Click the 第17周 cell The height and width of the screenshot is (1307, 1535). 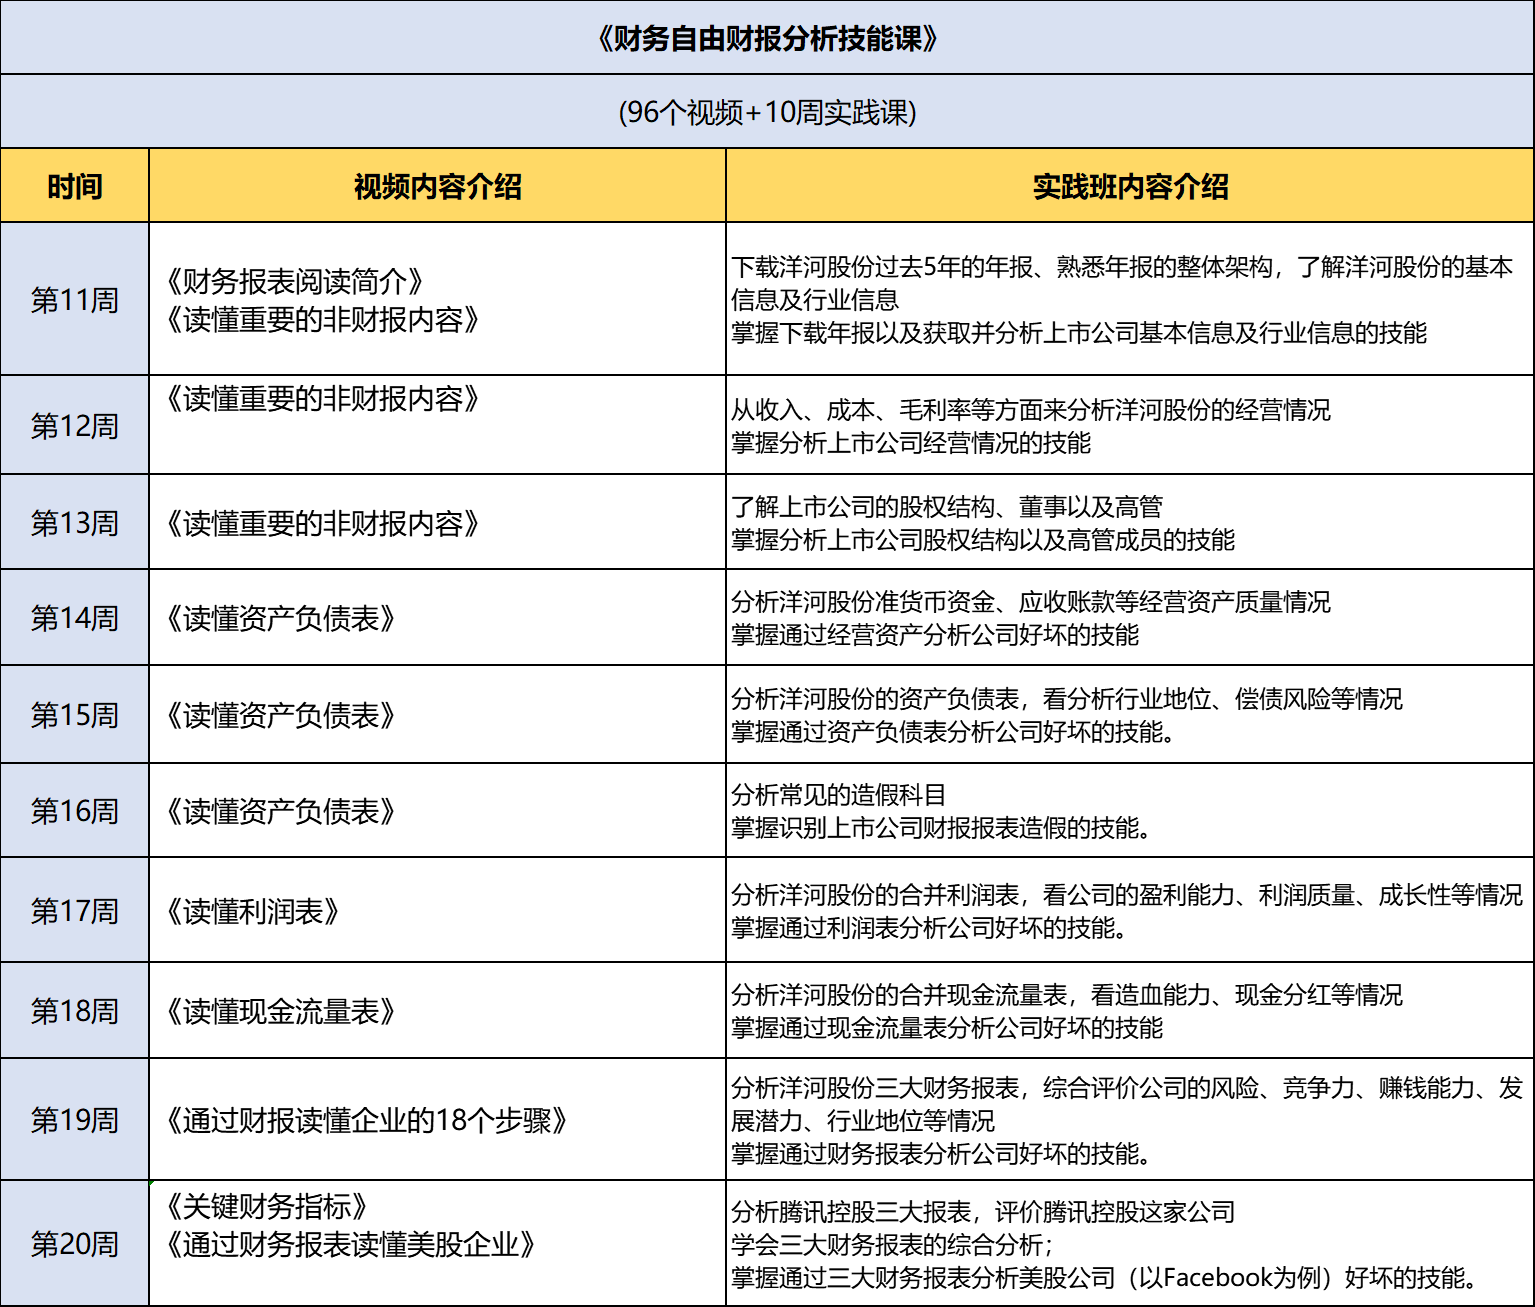75,911
